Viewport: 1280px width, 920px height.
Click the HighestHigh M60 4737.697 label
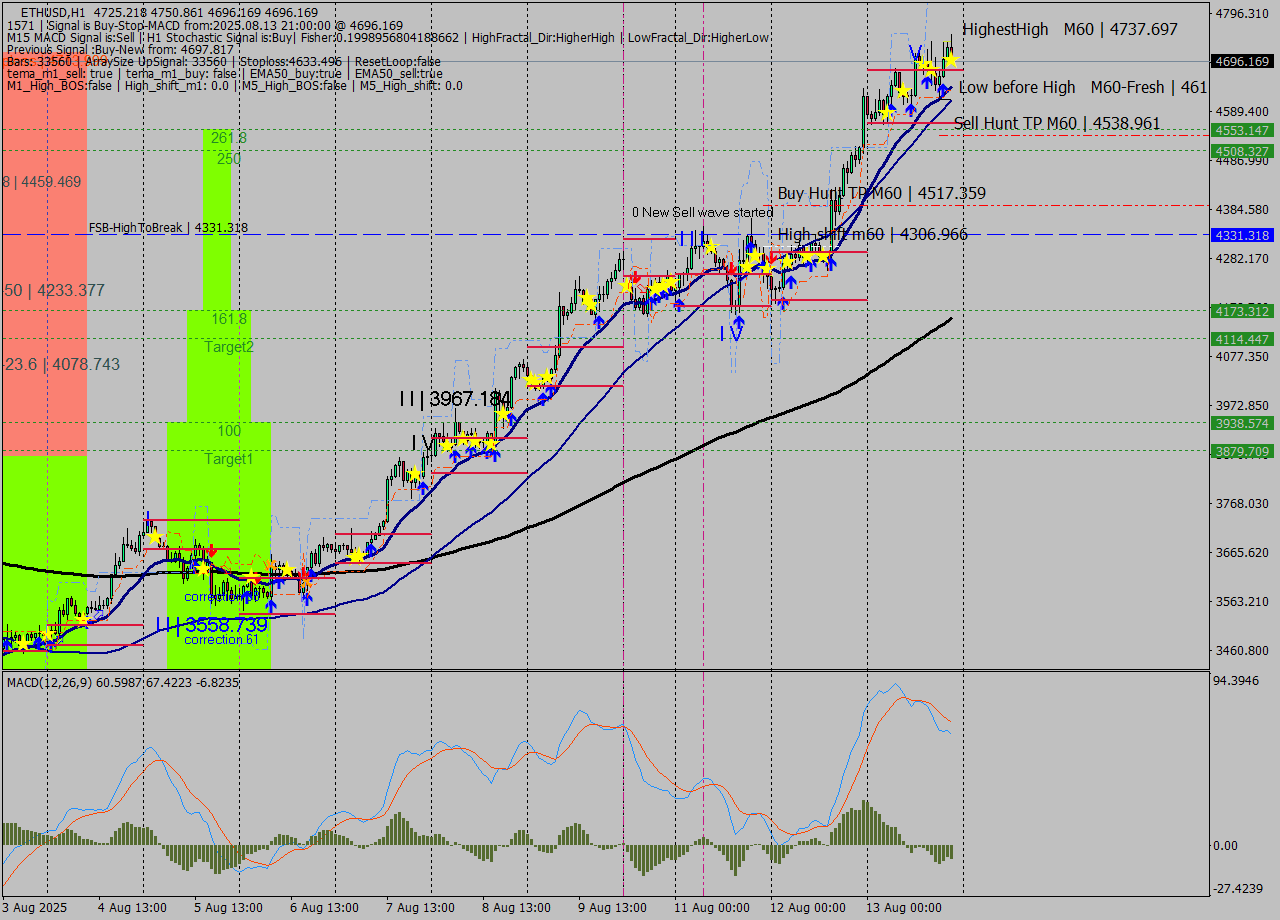point(1060,29)
